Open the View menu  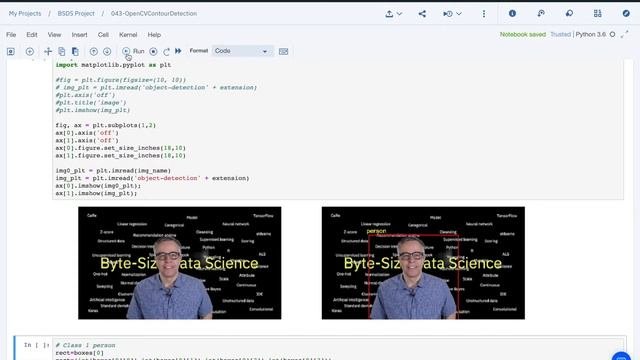(54, 35)
